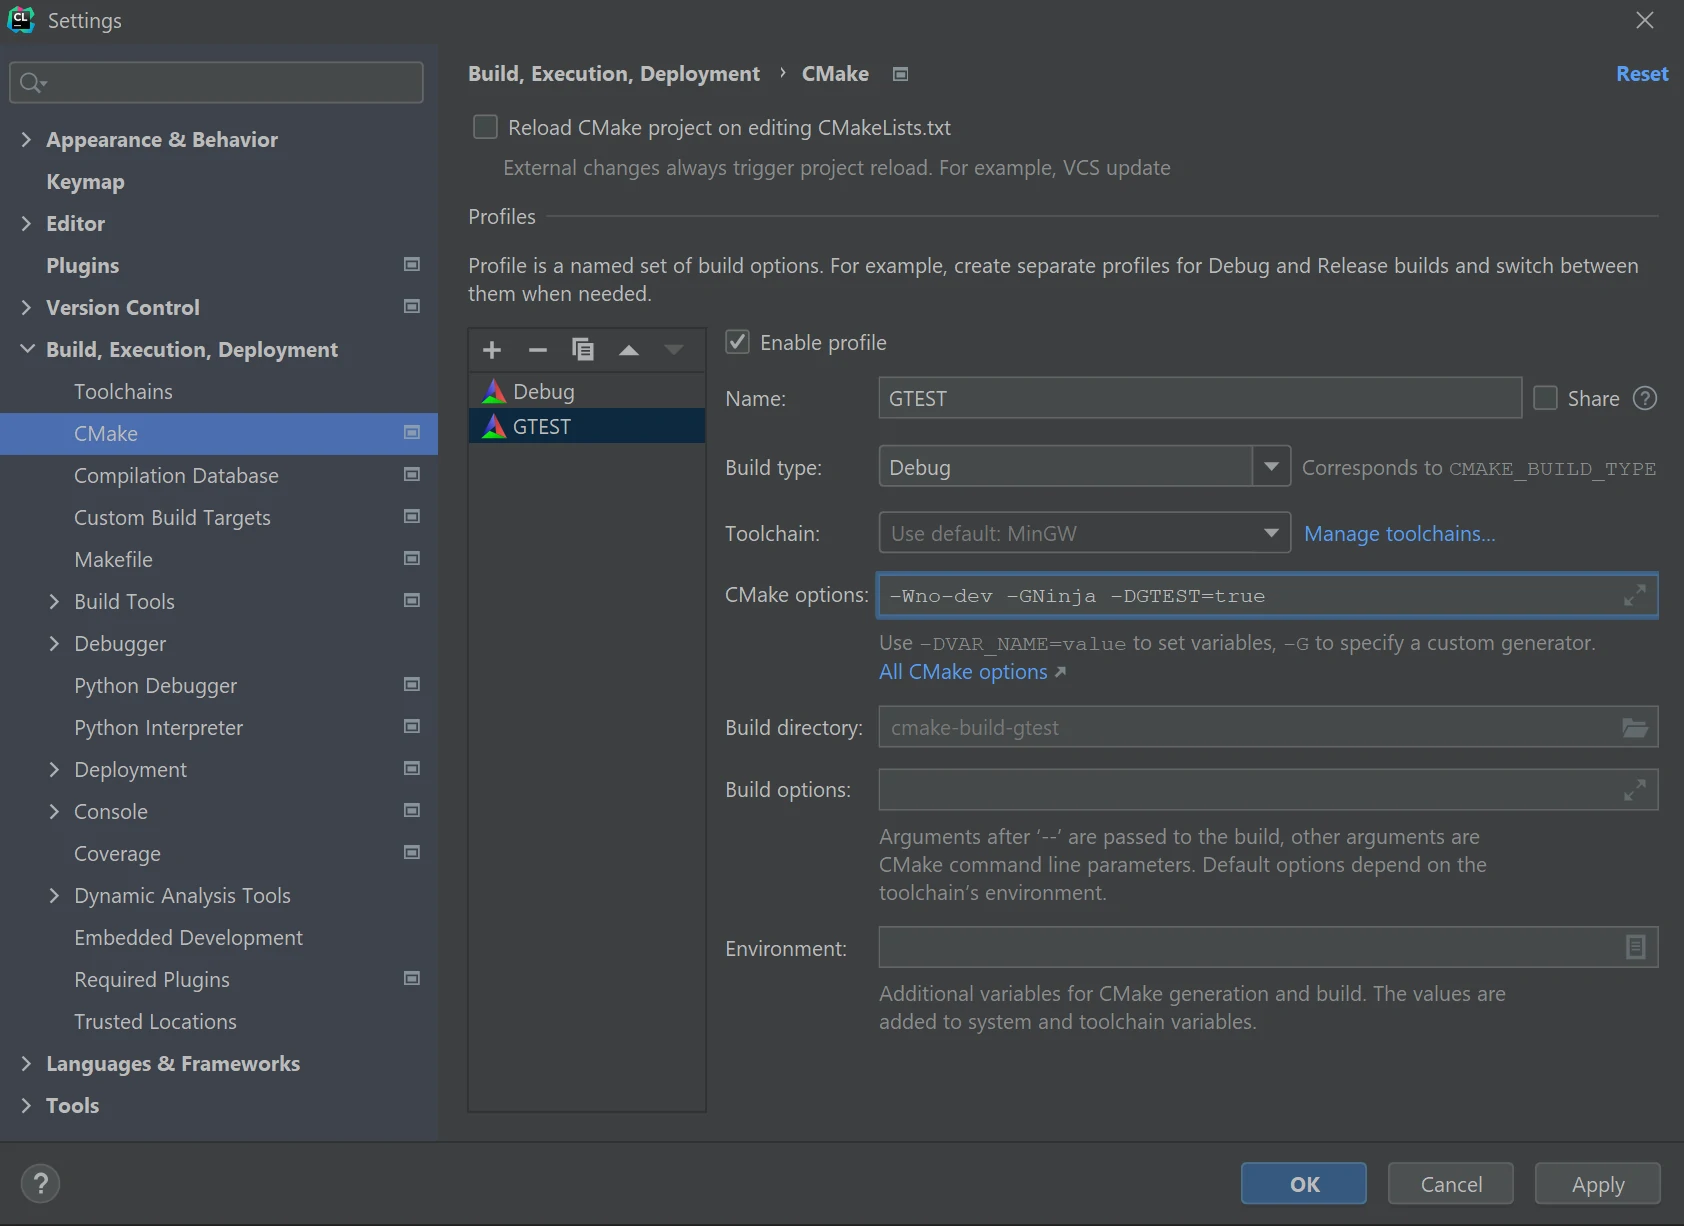The height and width of the screenshot is (1226, 1684).
Task: Select the Debug profile
Action: pos(587,391)
